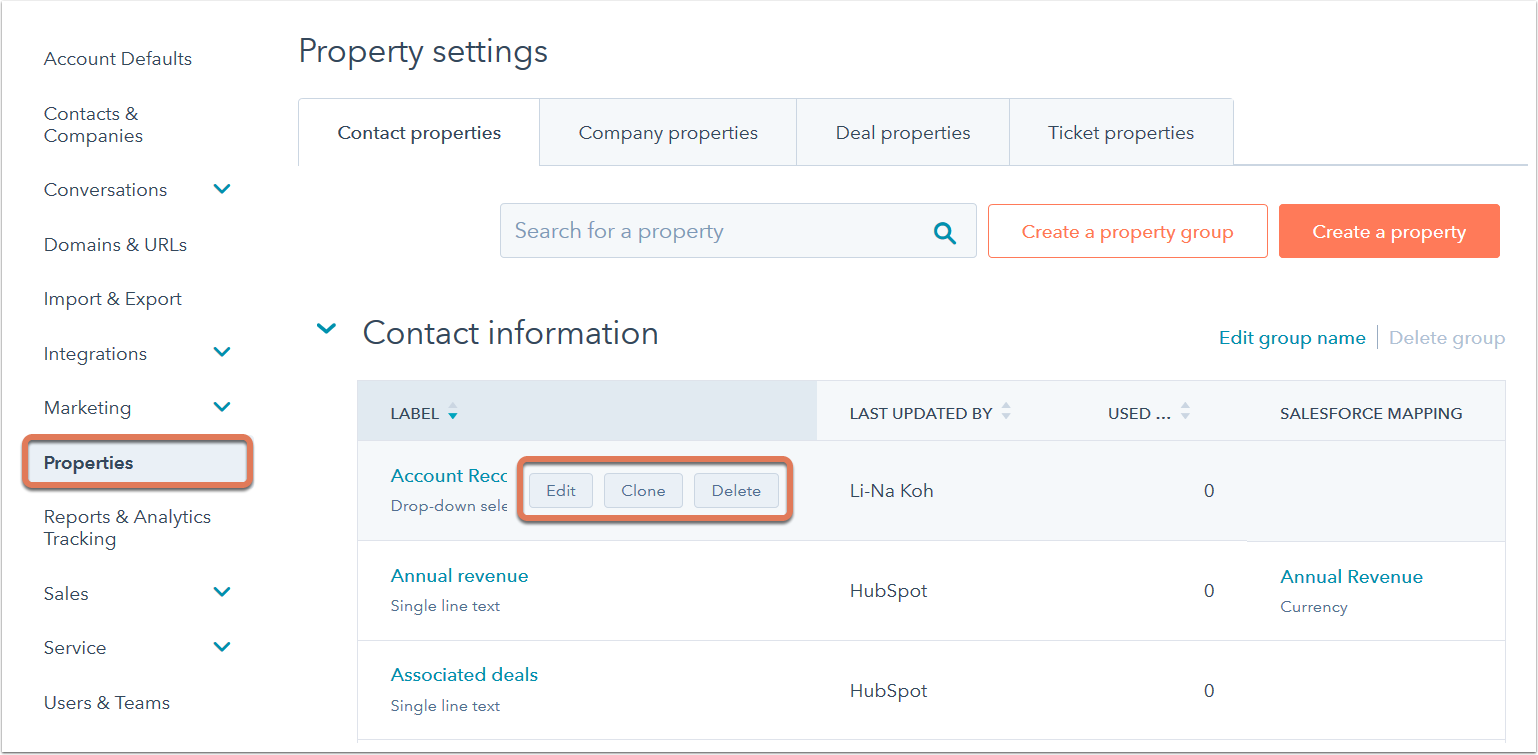Expand Marketing sidebar menu
The image size is (1538, 755).
222,406
